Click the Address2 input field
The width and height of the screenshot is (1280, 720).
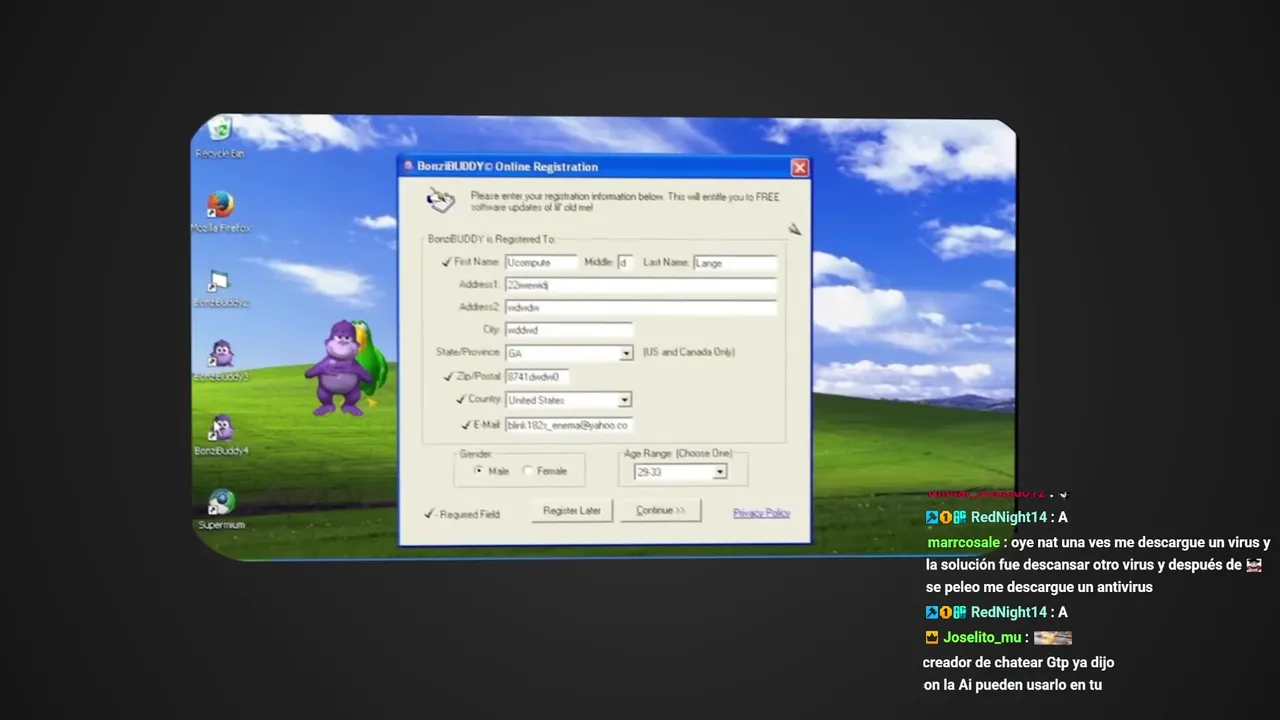[x=641, y=308]
